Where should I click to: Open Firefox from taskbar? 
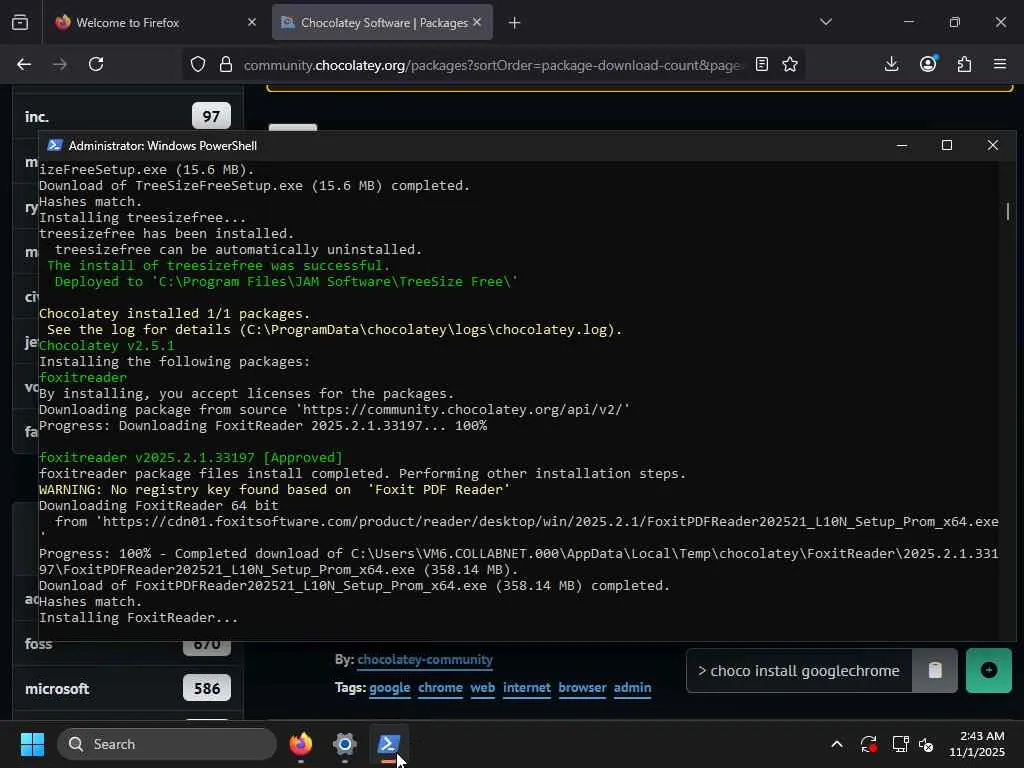[x=300, y=744]
